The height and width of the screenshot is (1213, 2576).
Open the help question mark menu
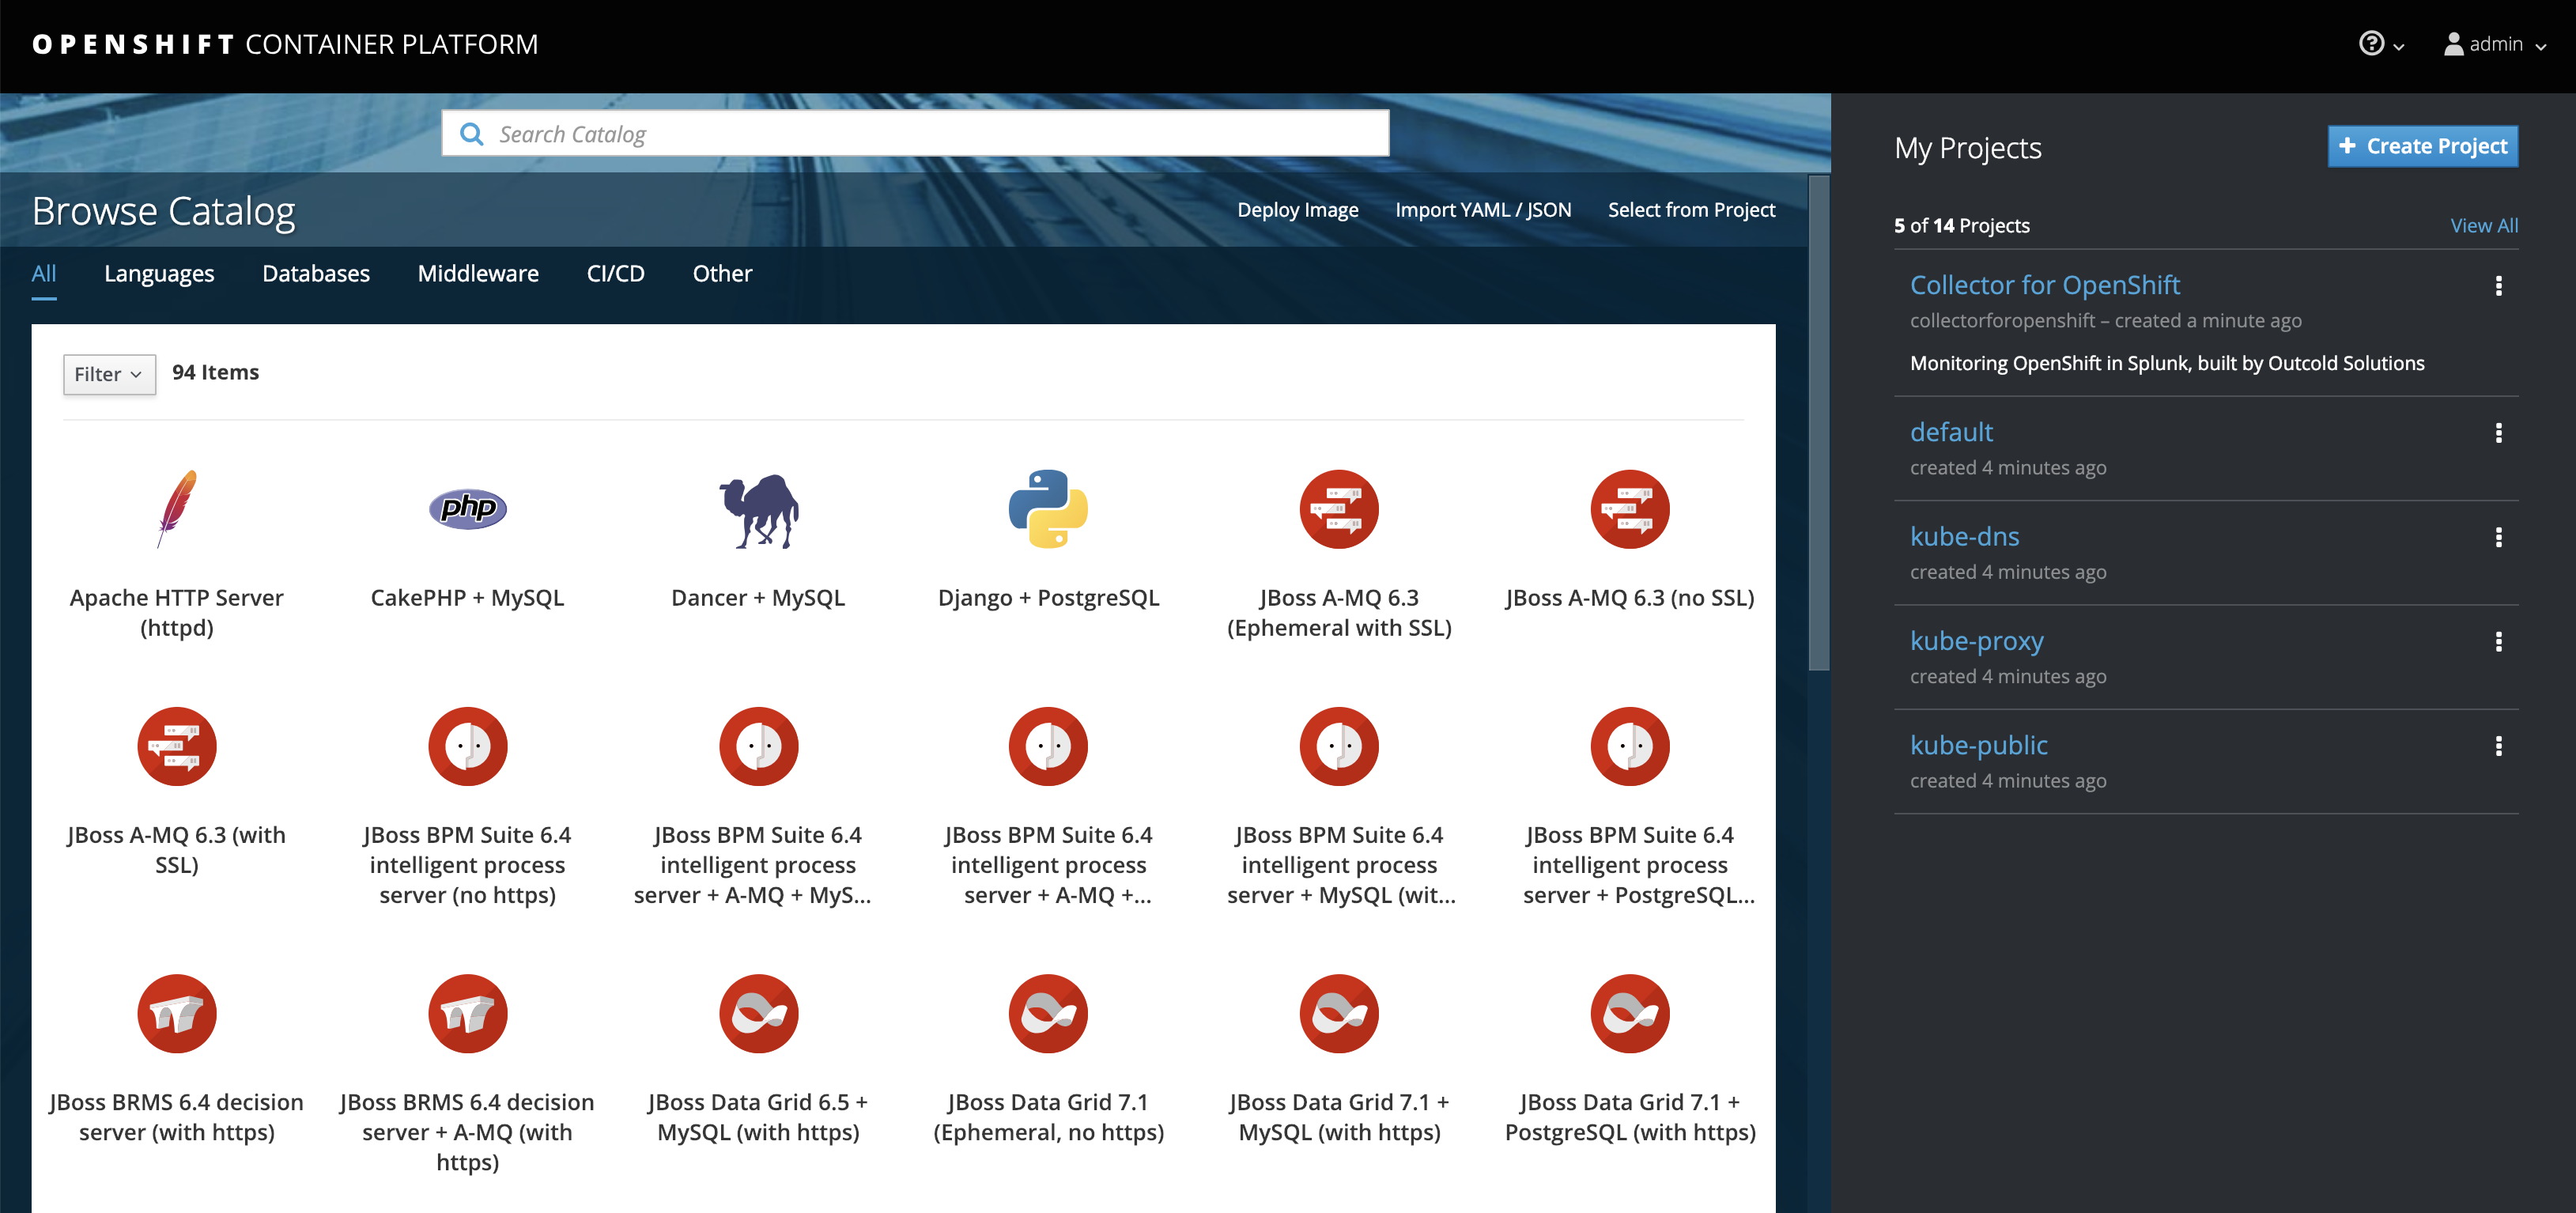coord(2381,44)
